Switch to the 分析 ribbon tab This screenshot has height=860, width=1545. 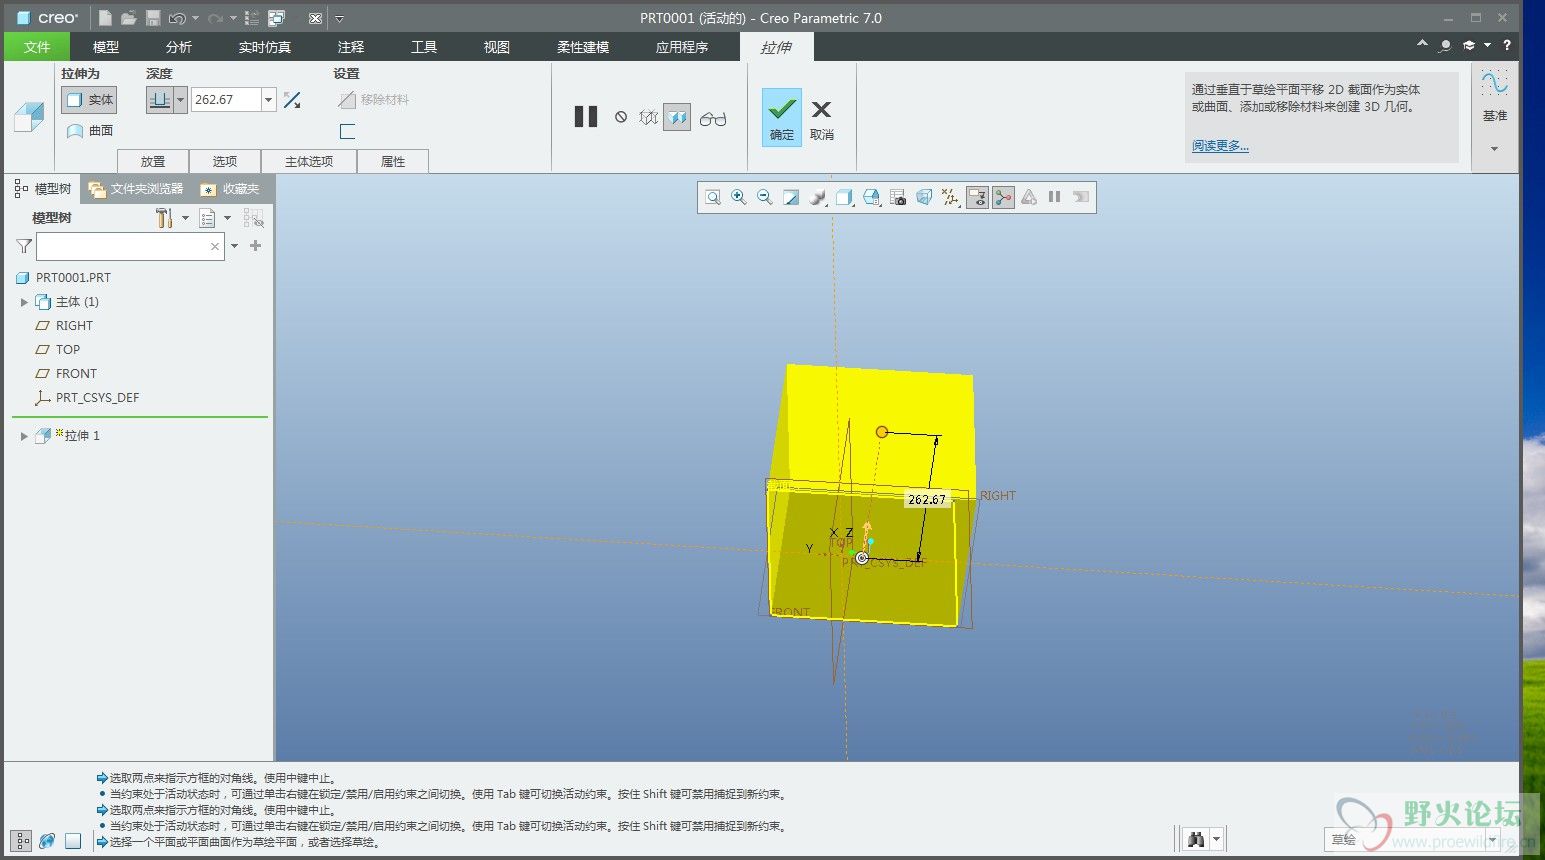click(x=179, y=47)
